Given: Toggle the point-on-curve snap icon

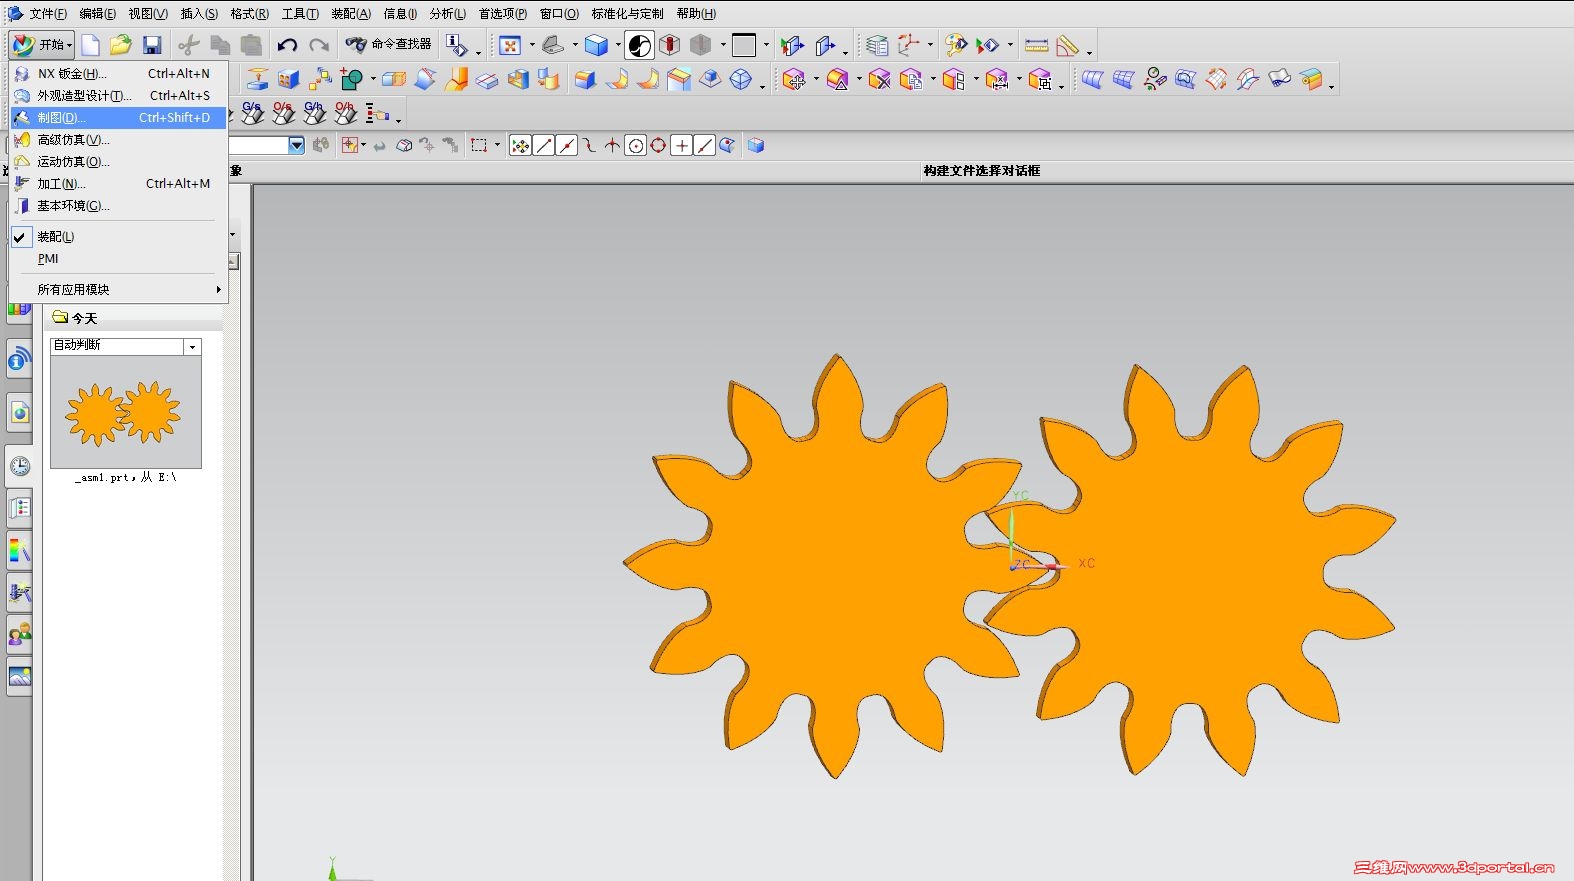Looking at the screenshot, I should (705, 146).
